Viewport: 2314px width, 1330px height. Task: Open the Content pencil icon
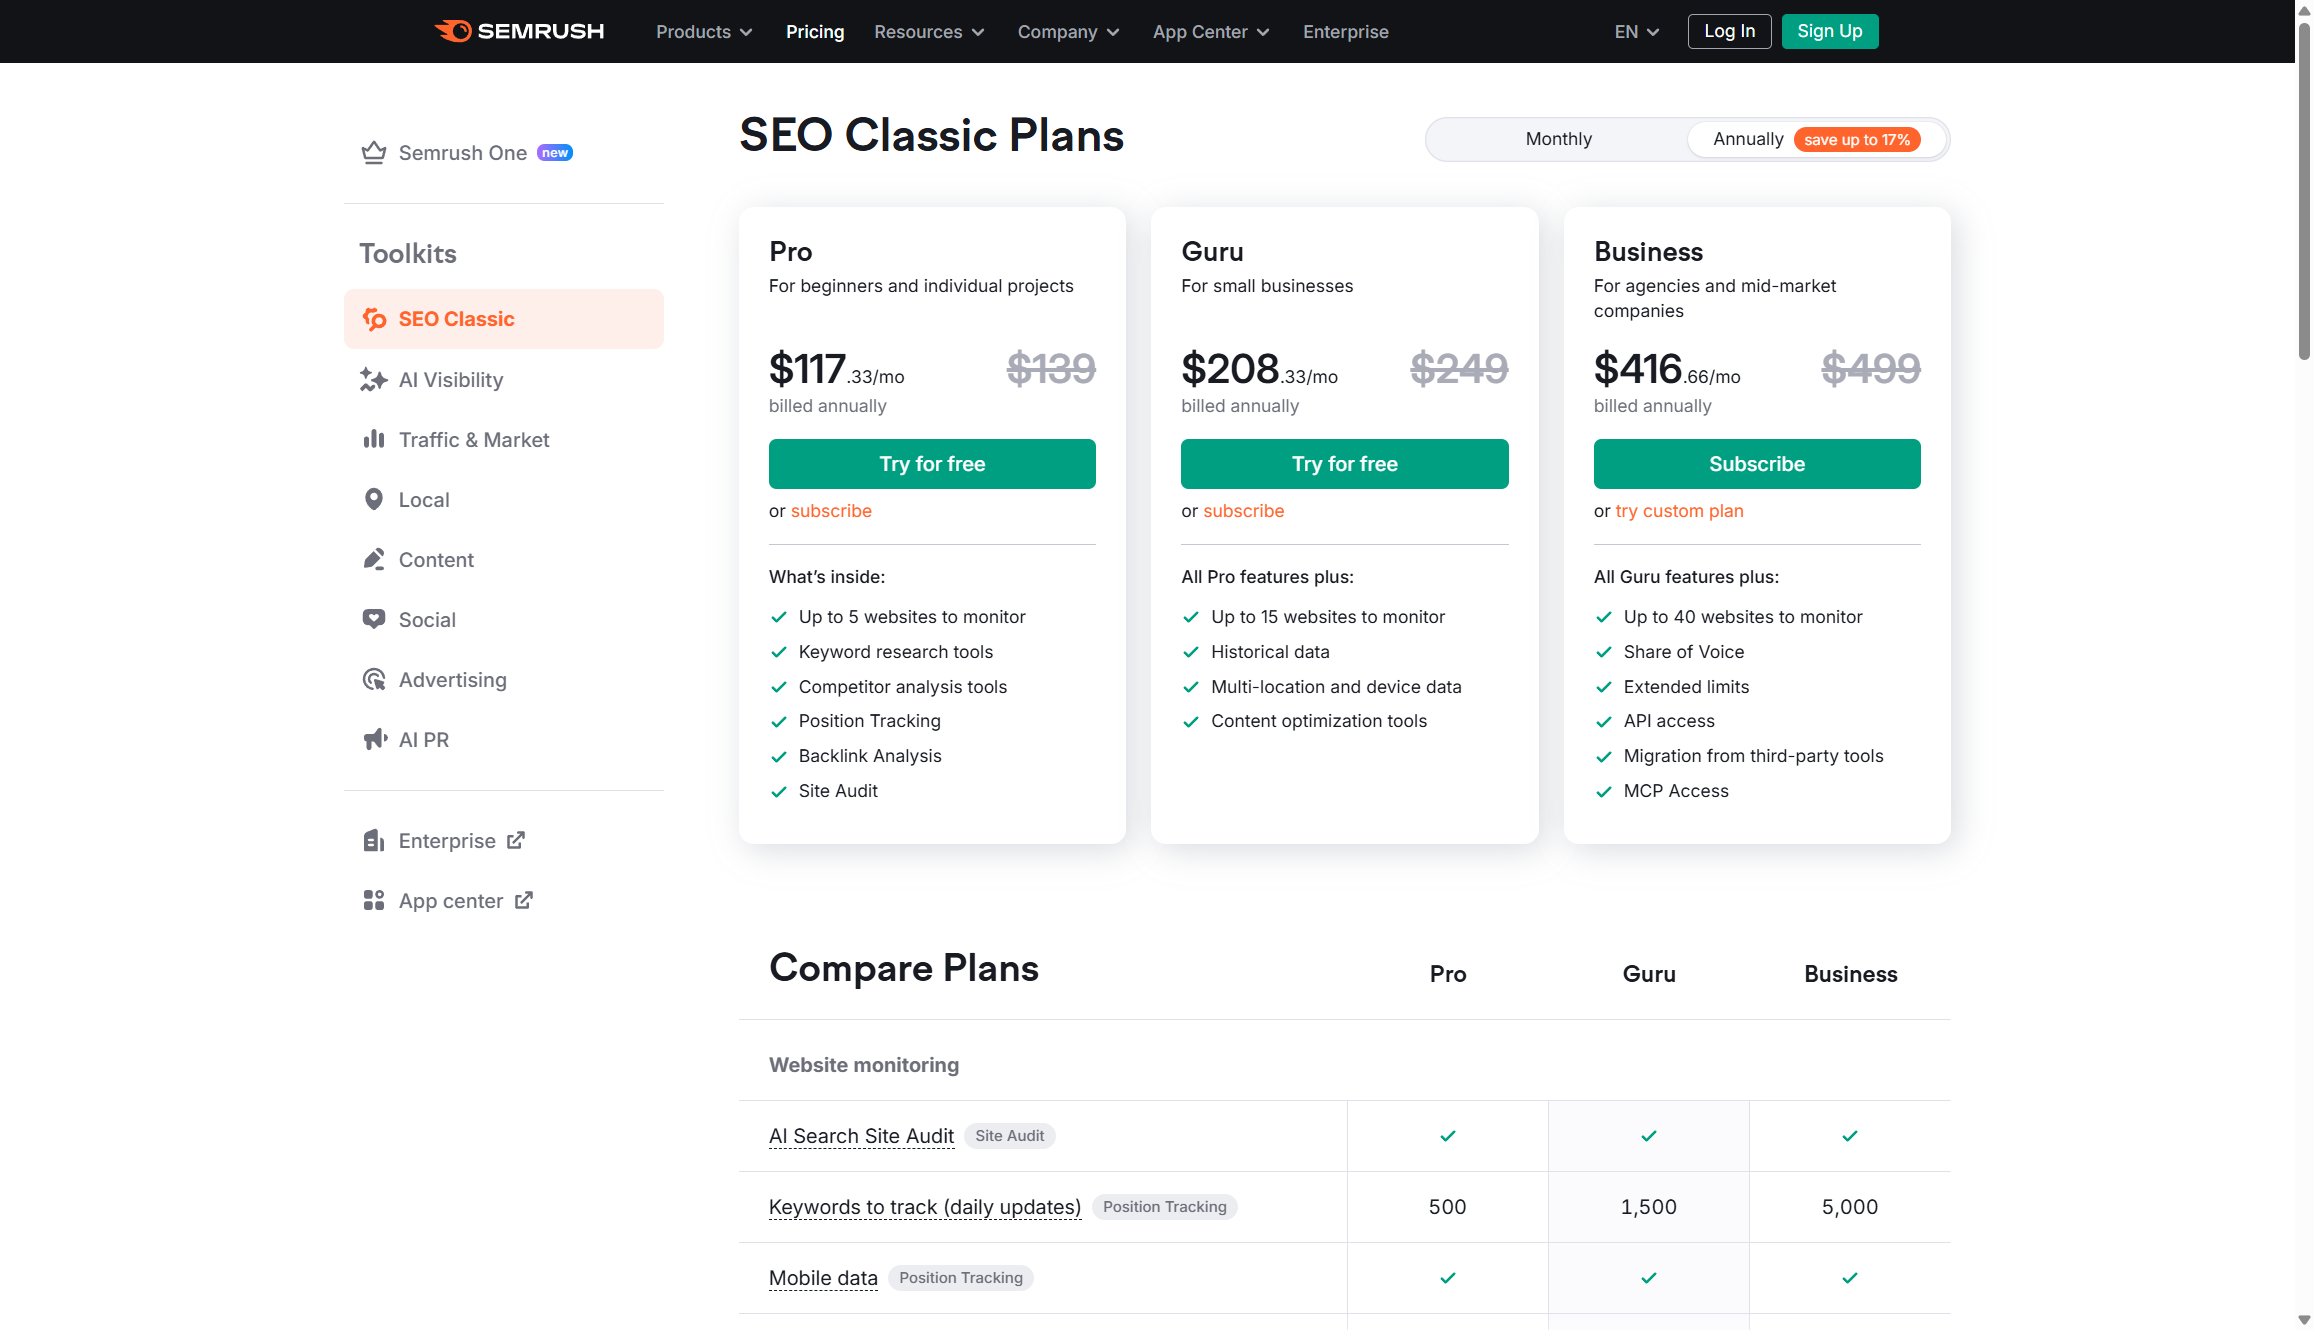[x=374, y=559]
